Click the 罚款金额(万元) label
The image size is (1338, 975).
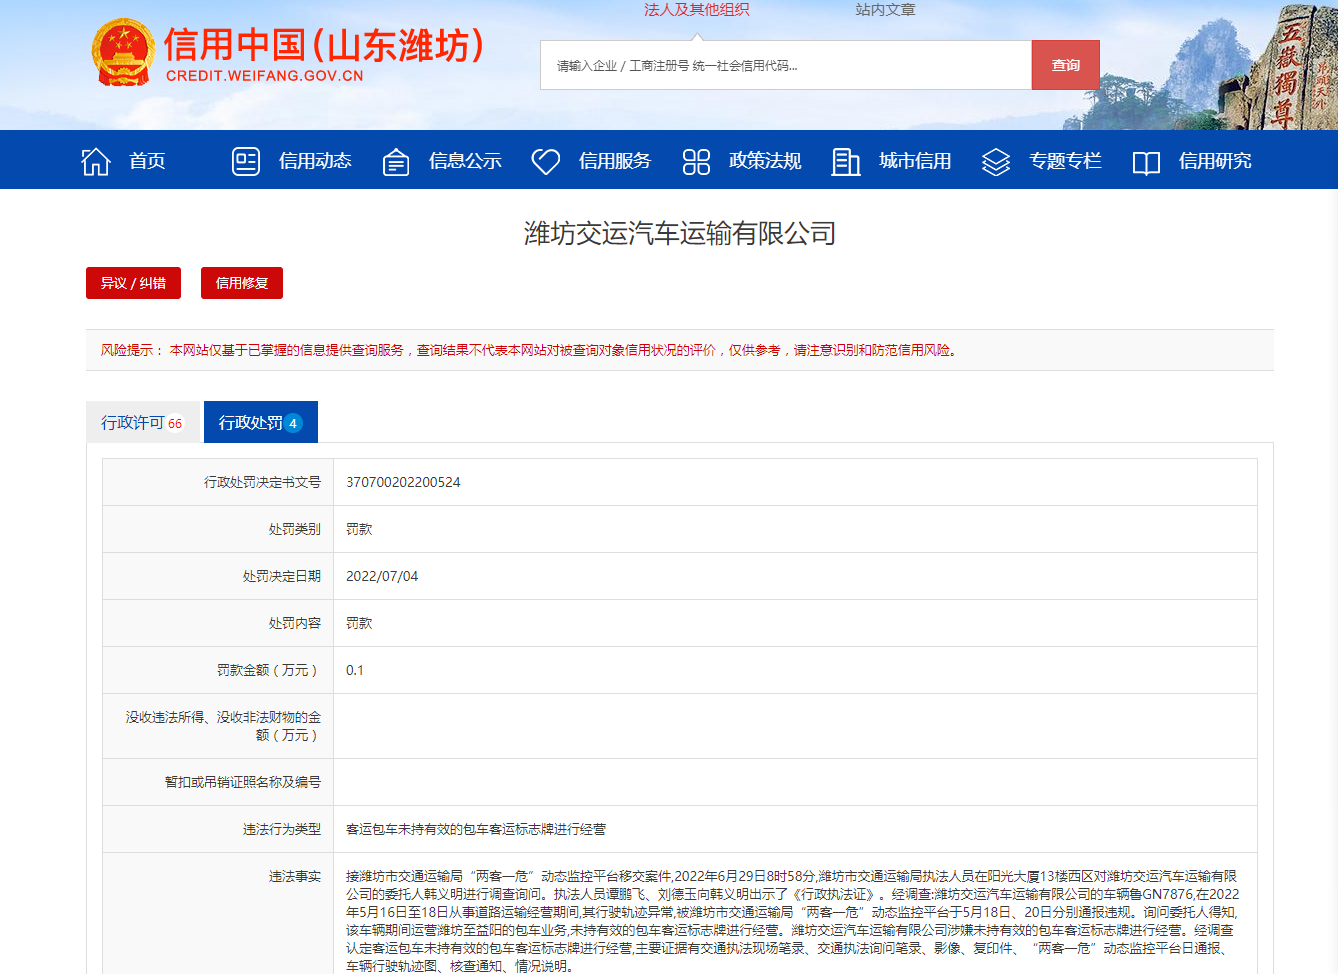[x=269, y=670]
